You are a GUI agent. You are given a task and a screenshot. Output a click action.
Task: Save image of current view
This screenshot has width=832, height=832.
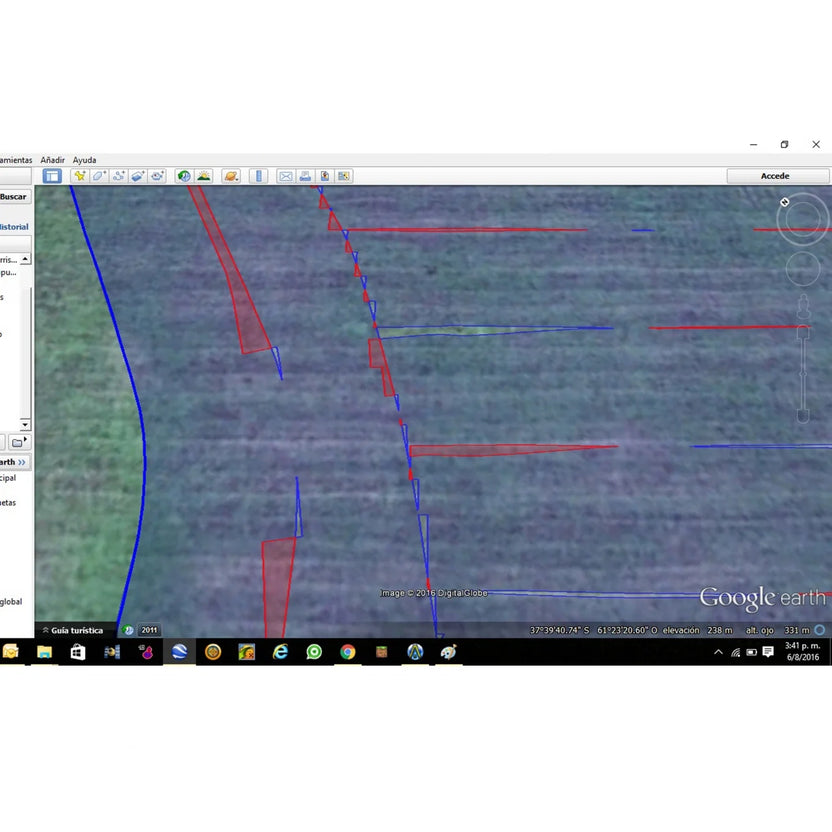(x=325, y=176)
